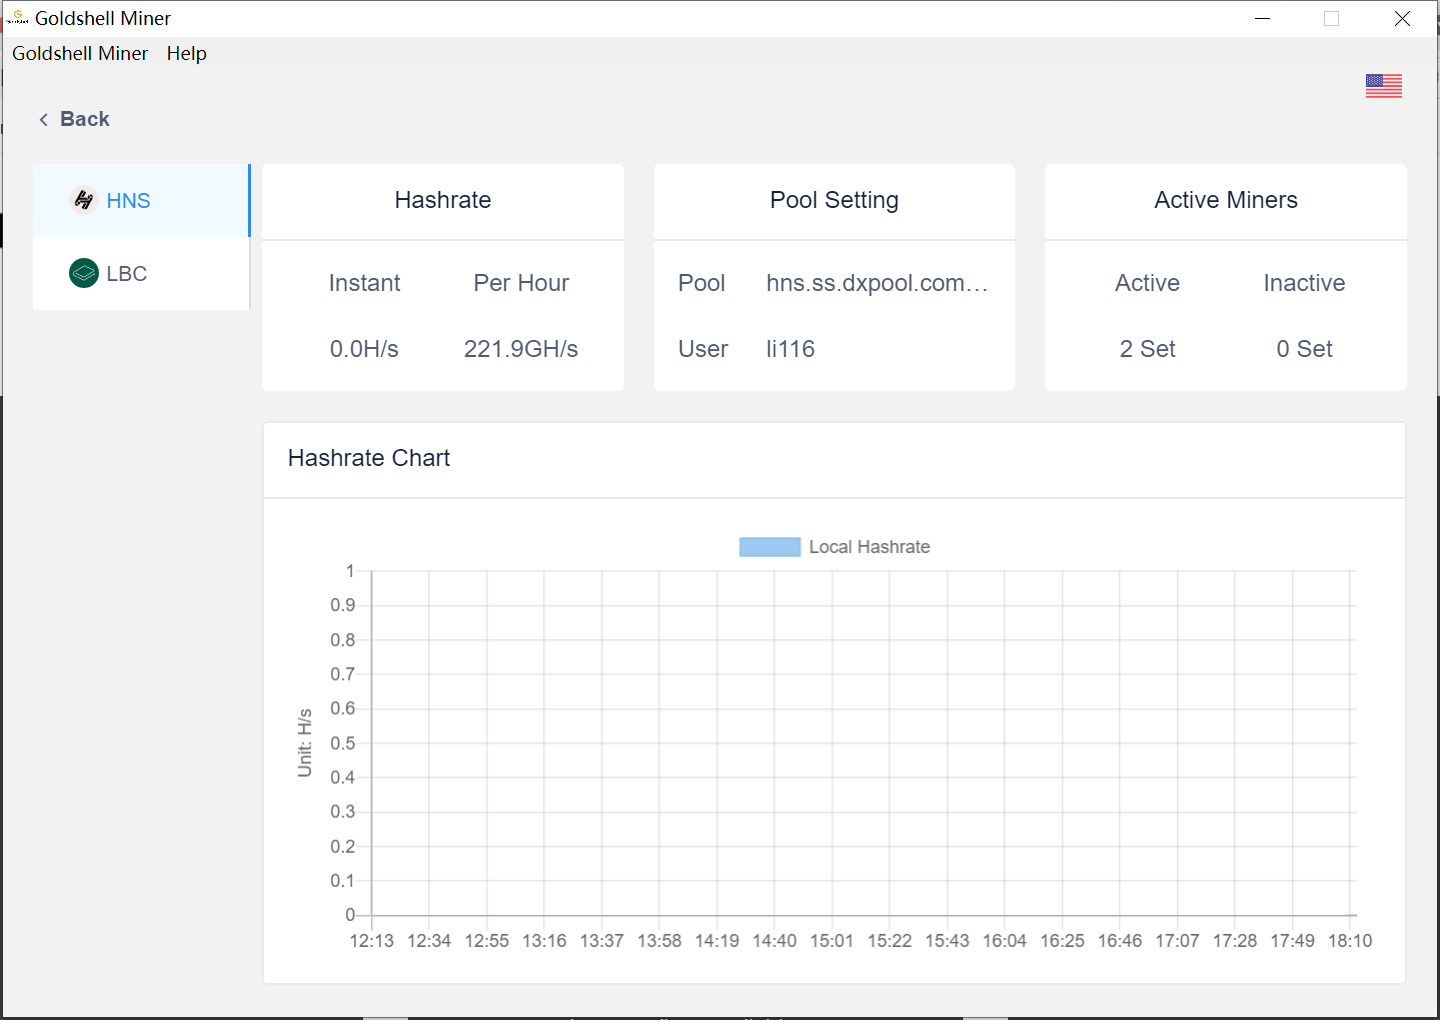Click the Back chevron arrow
Image resolution: width=1440 pixels, height=1020 pixels.
(x=43, y=119)
